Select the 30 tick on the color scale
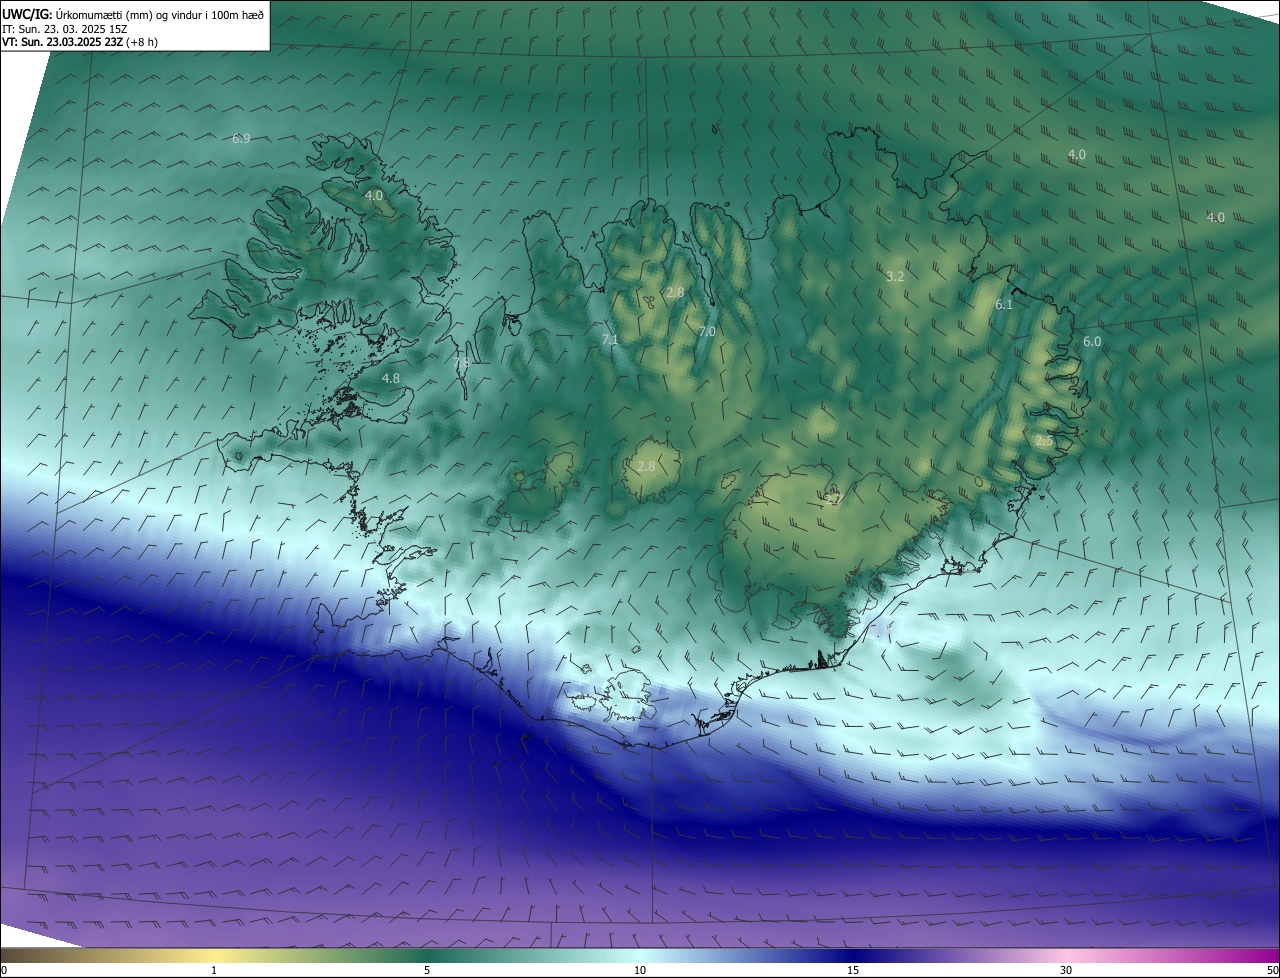Viewport: 1280px width, 978px height. coord(1066,970)
